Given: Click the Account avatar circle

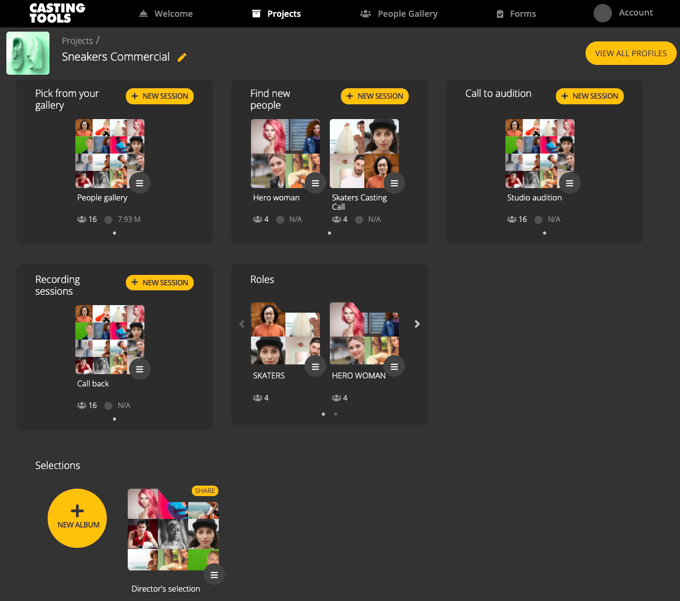Looking at the screenshot, I should (x=602, y=13).
